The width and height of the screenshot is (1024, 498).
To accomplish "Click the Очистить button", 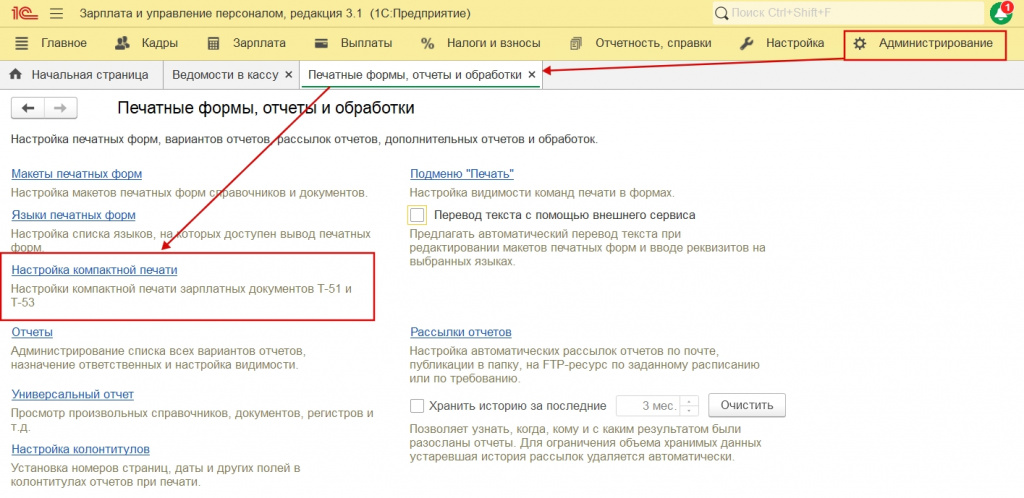I will [746, 405].
